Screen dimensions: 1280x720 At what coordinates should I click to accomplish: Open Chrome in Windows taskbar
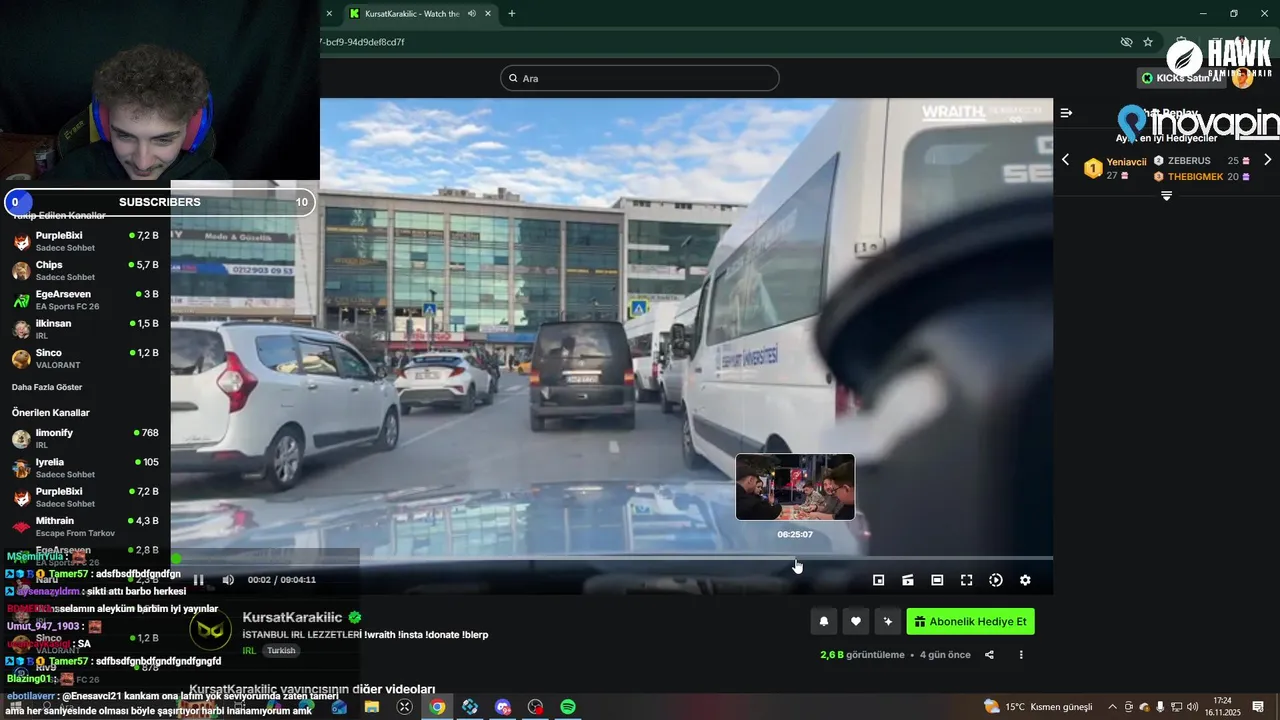pyautogui.click(x=437, y=707)
